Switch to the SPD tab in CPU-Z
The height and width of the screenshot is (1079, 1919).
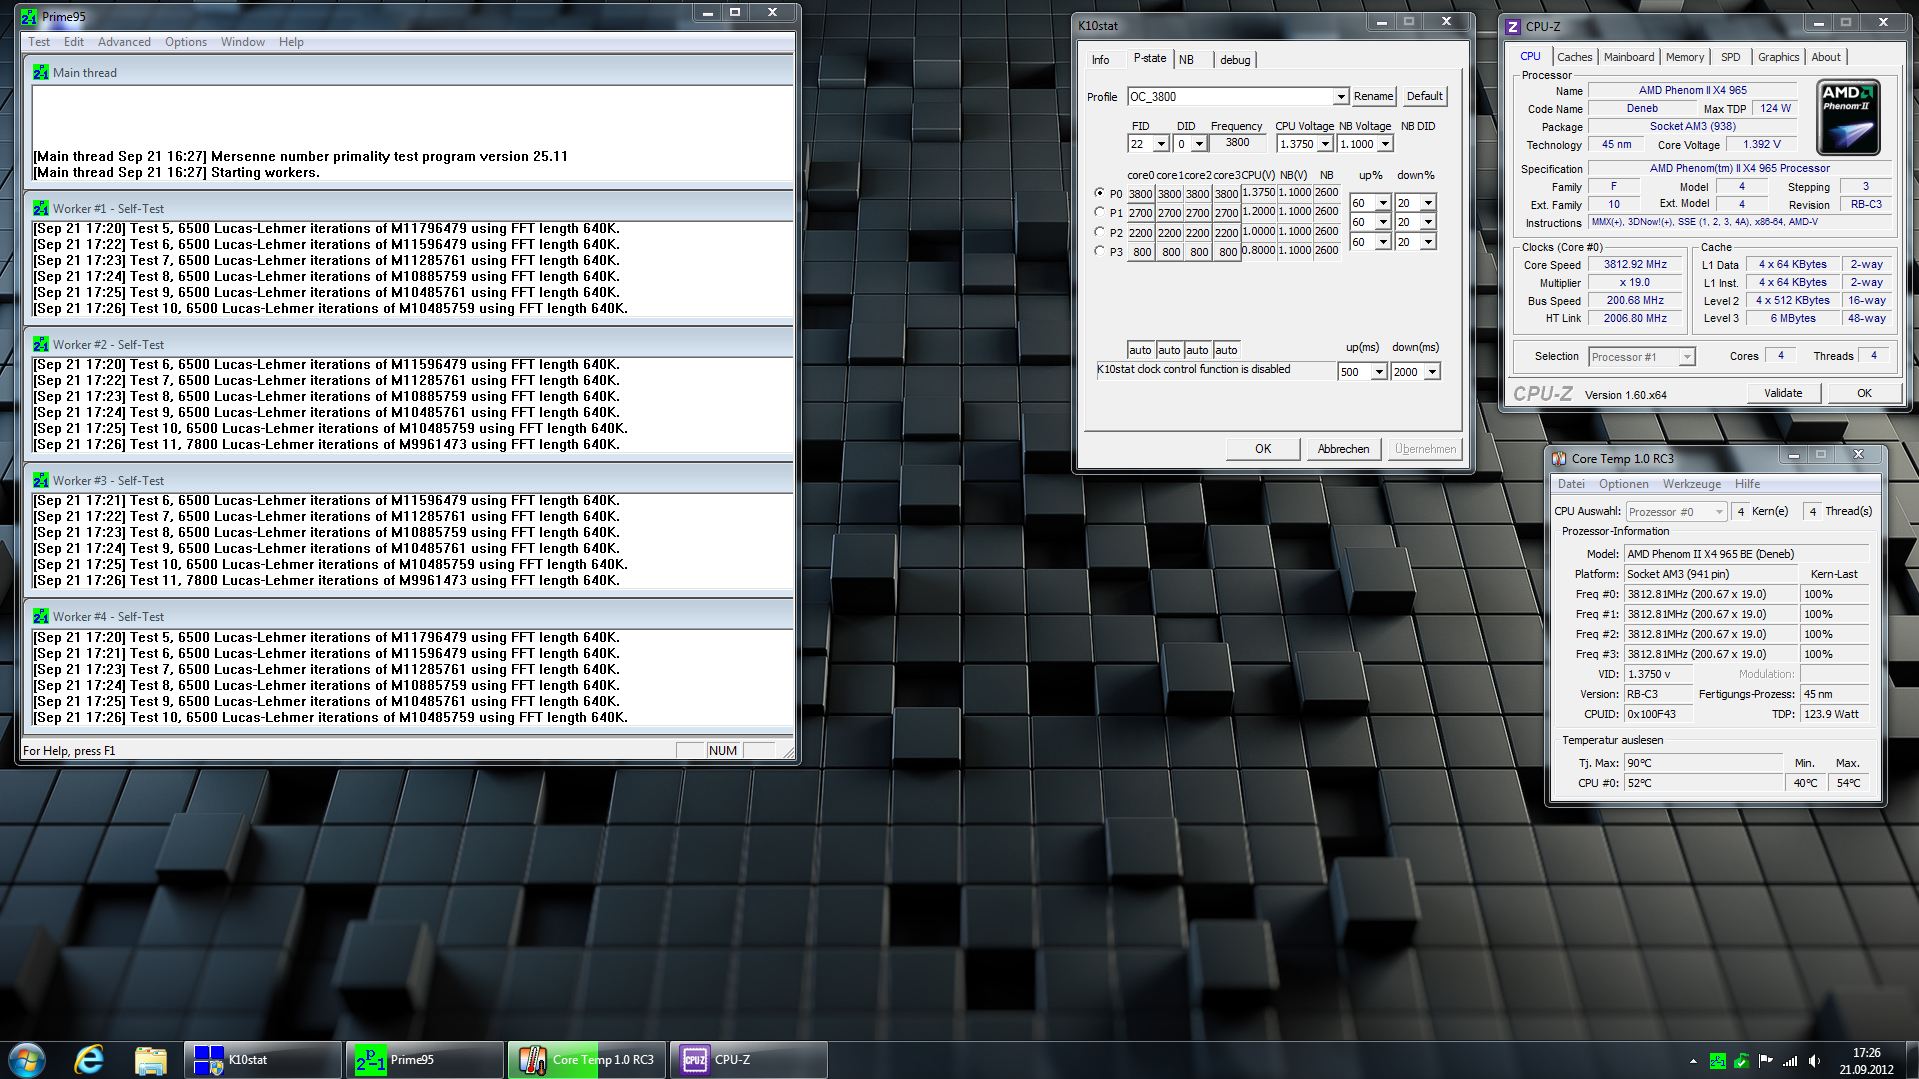[x=1730, y=57]
